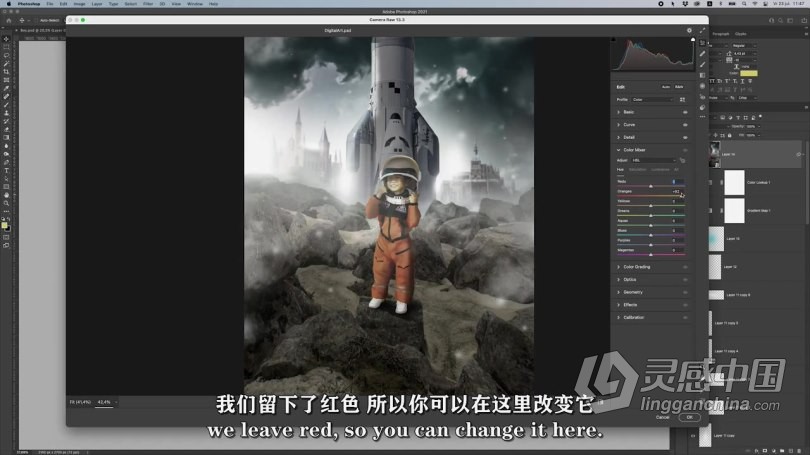
Task: Expand the Geometry section
Action: pos(618,292)
